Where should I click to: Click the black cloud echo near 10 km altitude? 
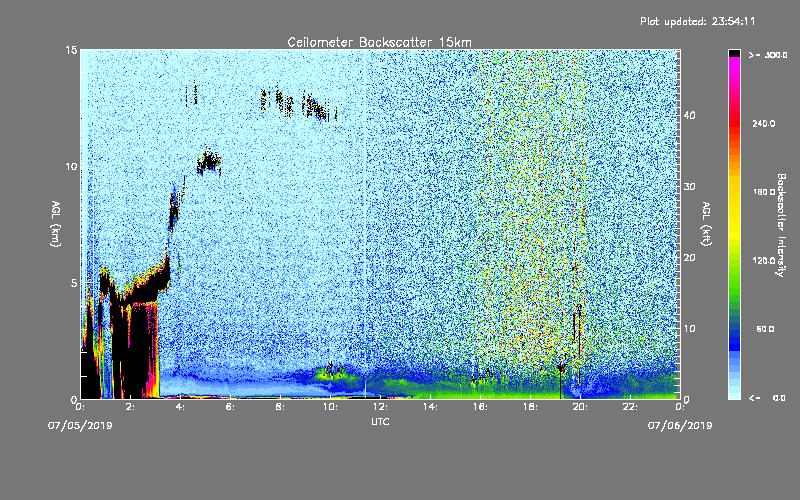click(209, 162)
